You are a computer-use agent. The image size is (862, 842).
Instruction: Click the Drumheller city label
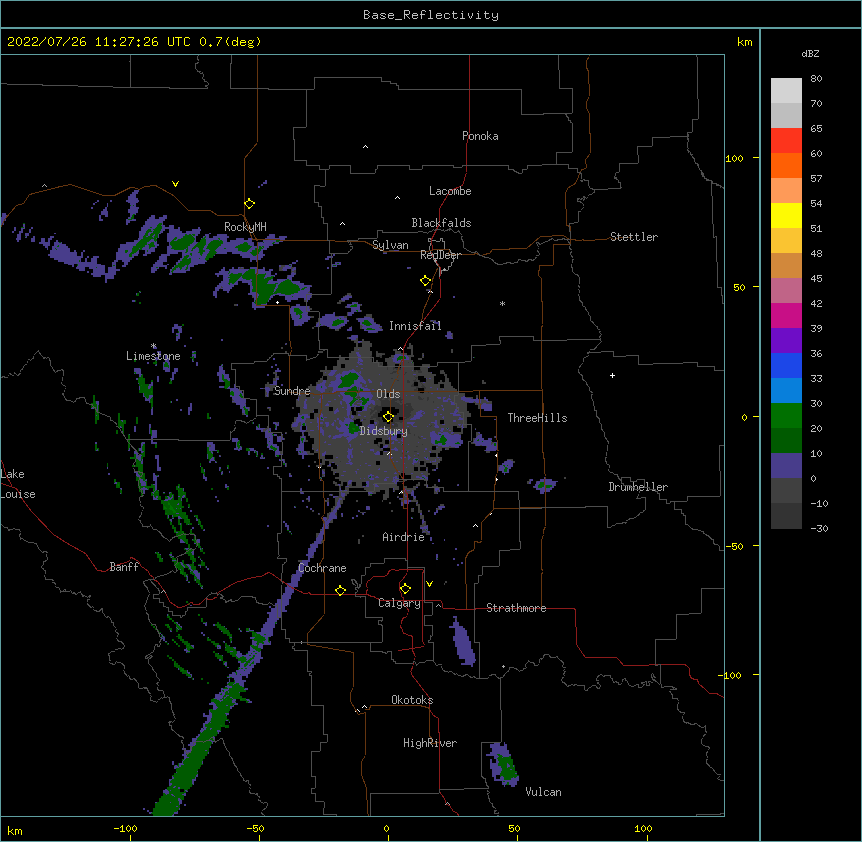pos(638,487)
